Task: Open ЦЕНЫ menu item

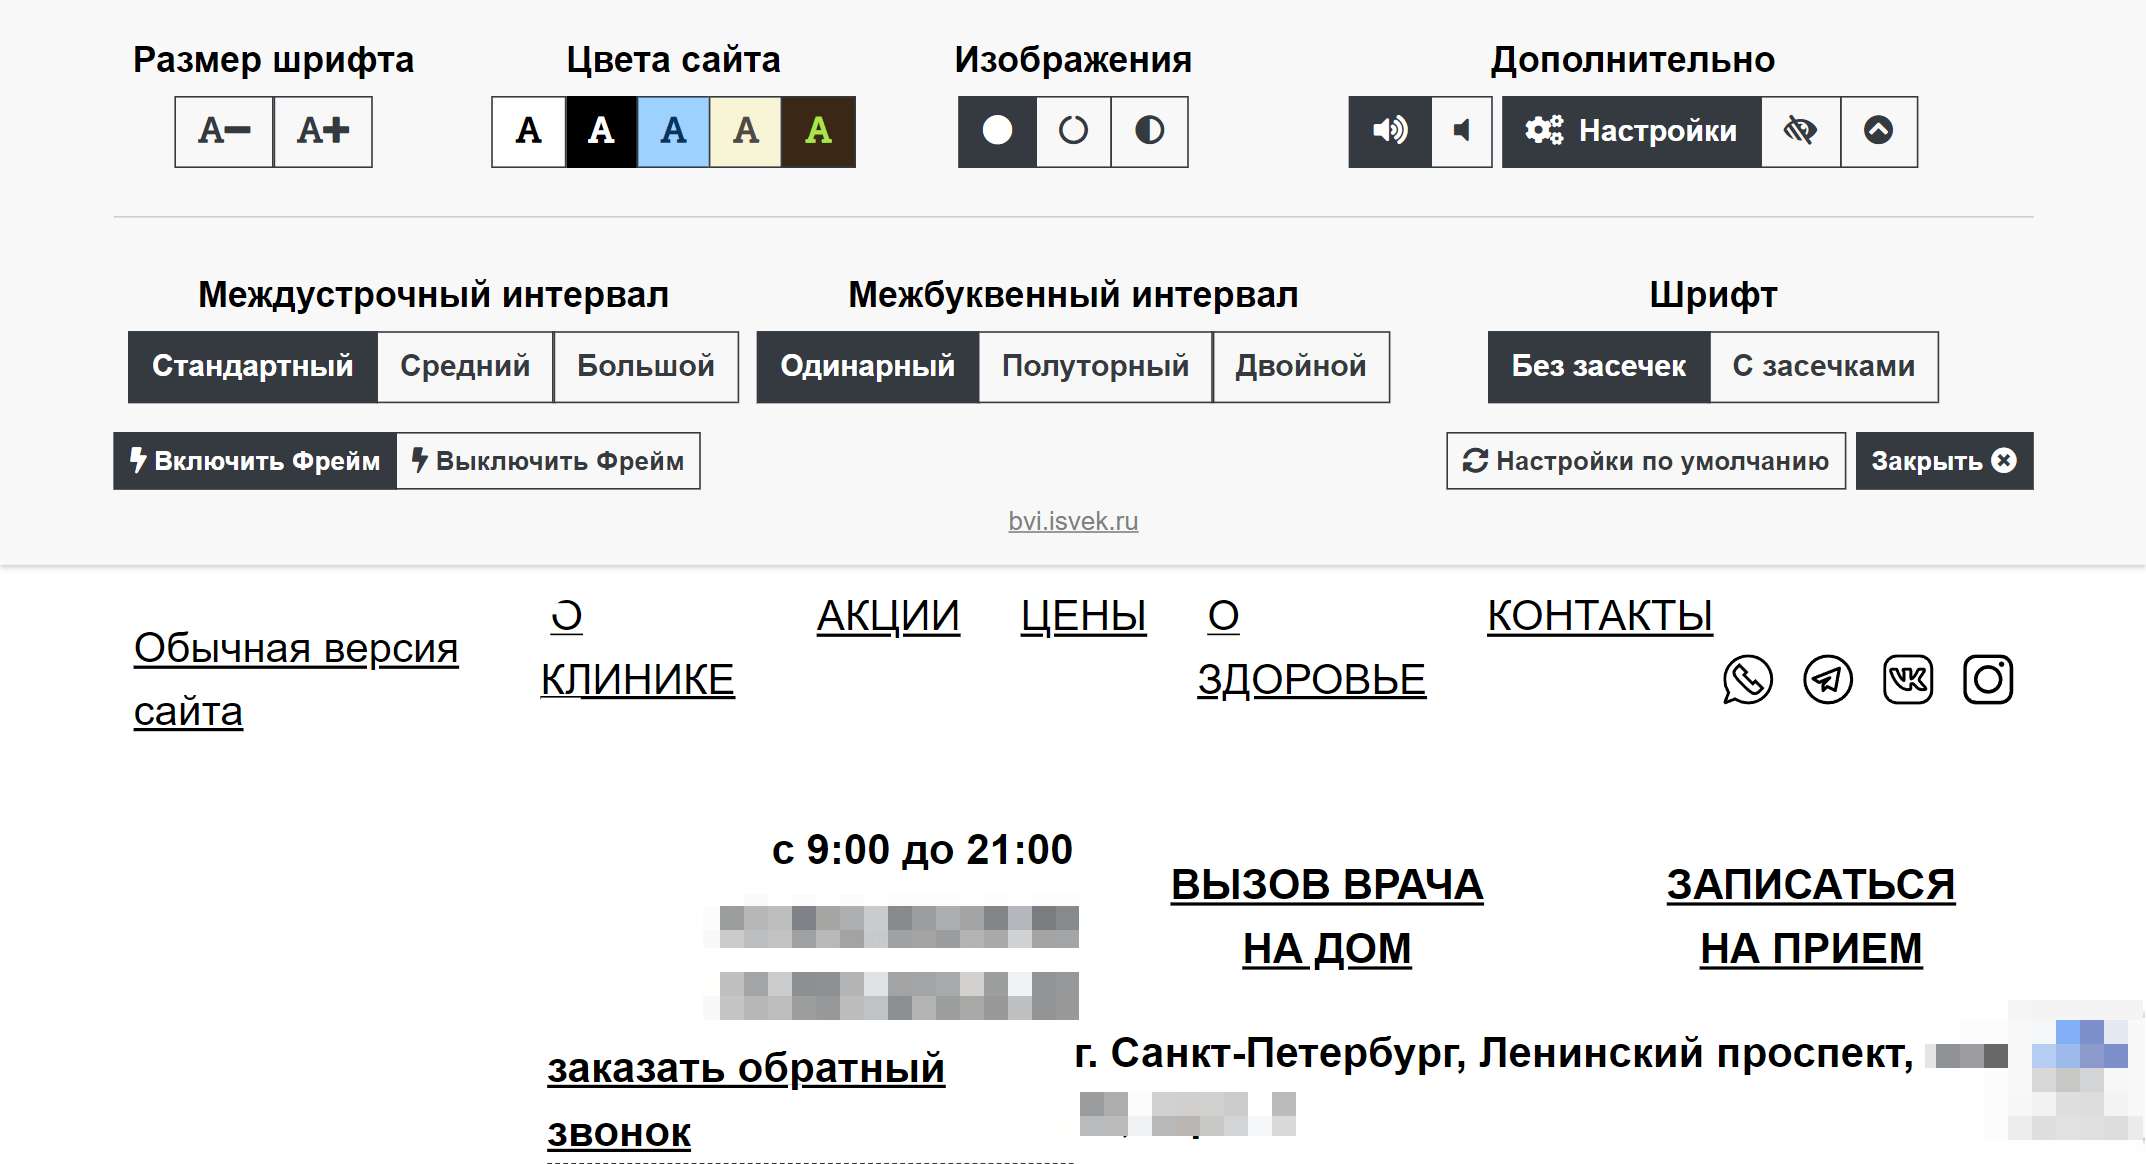Action: (1083, 616)
